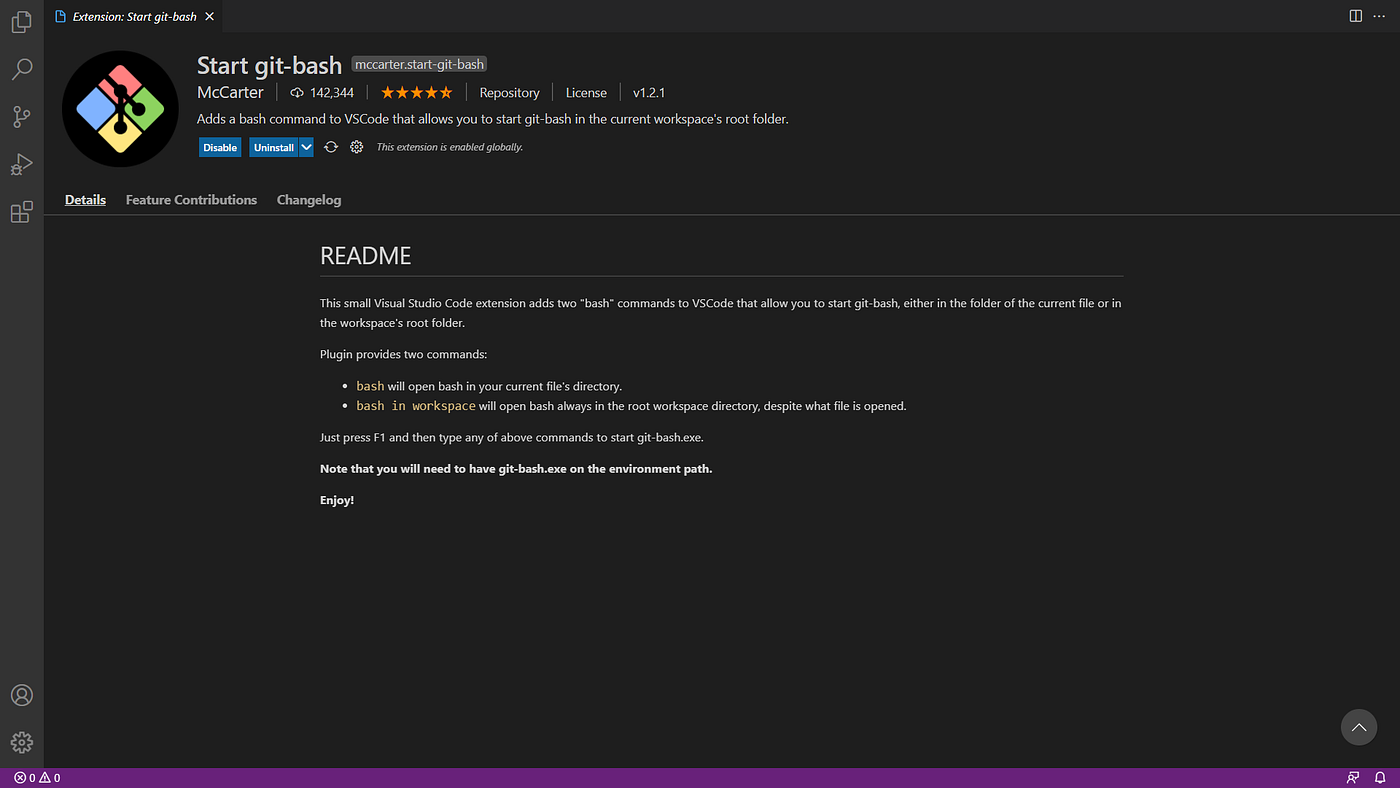Click the Start git-bash extension title

(269, 65)
